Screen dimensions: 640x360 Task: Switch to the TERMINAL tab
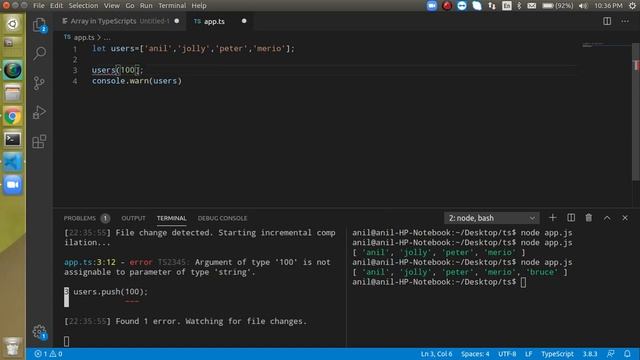tap(171, 218)
